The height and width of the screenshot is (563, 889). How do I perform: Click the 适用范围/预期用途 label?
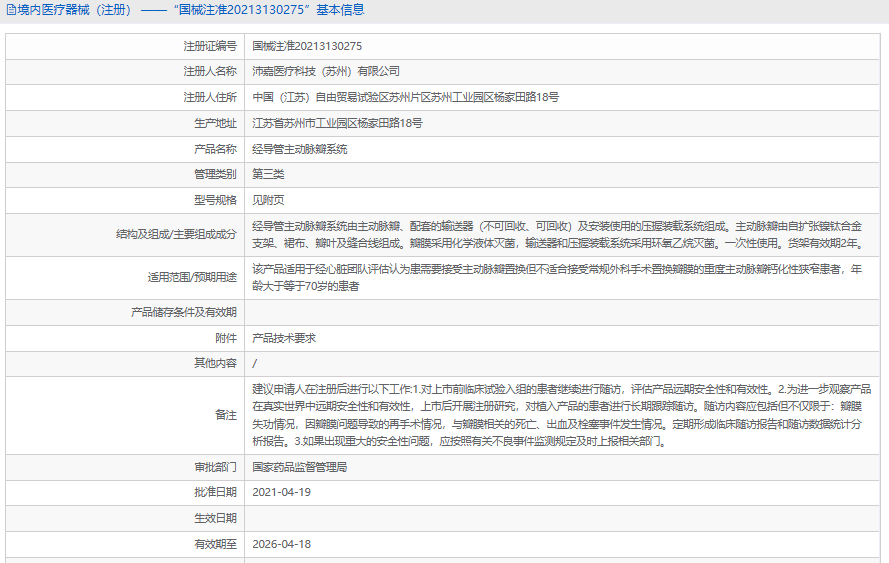(x=192, y=277)
